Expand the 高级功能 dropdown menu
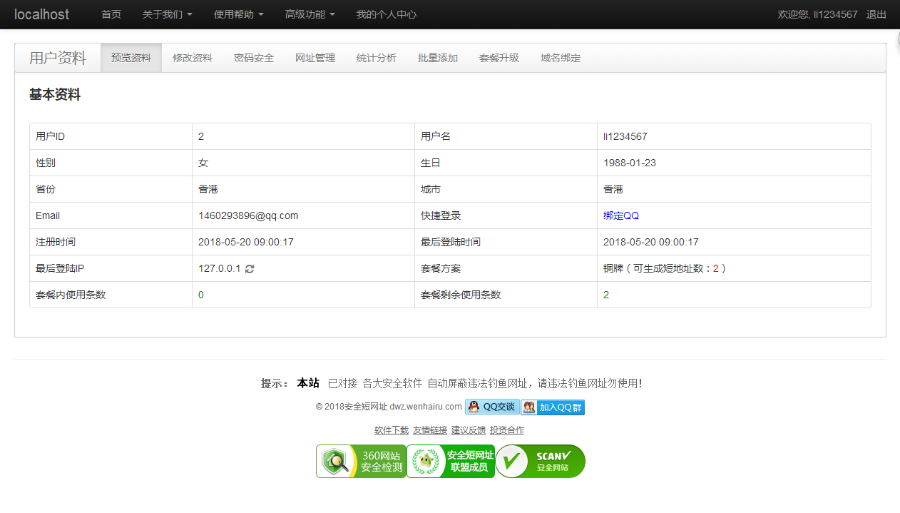 (309, 15)
